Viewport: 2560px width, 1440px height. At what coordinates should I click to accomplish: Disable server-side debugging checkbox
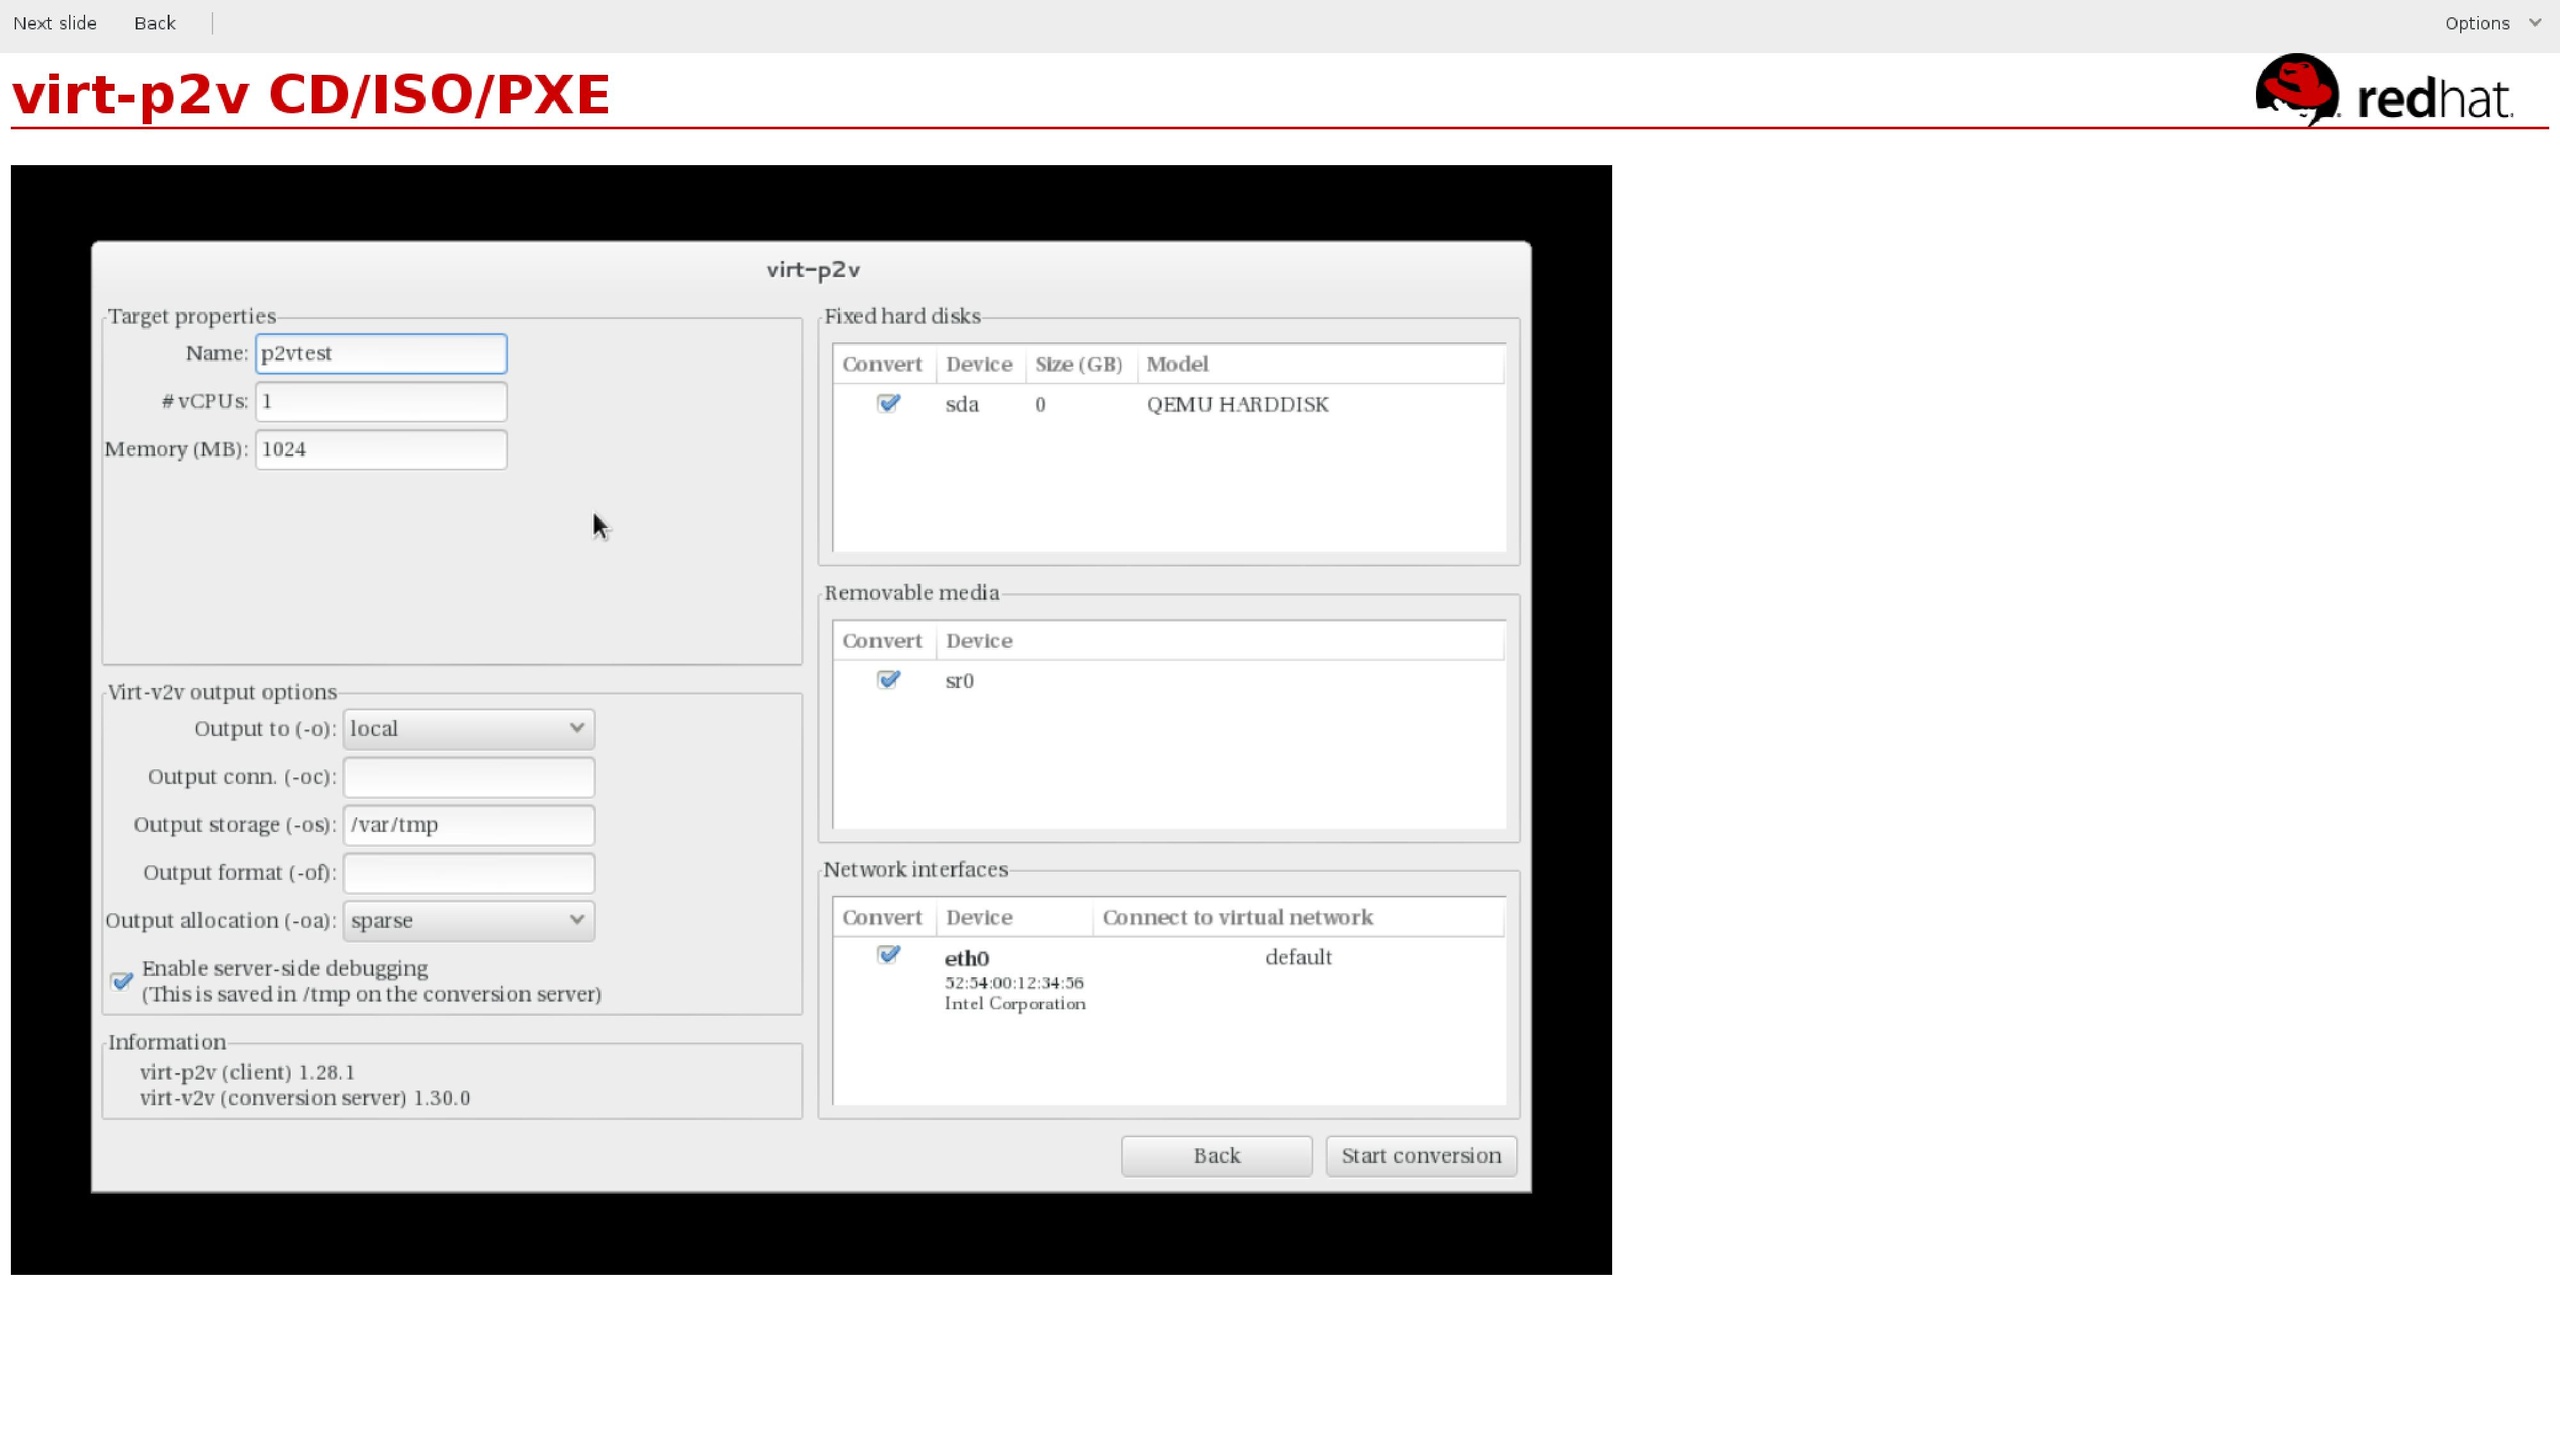tap(122, 981)
